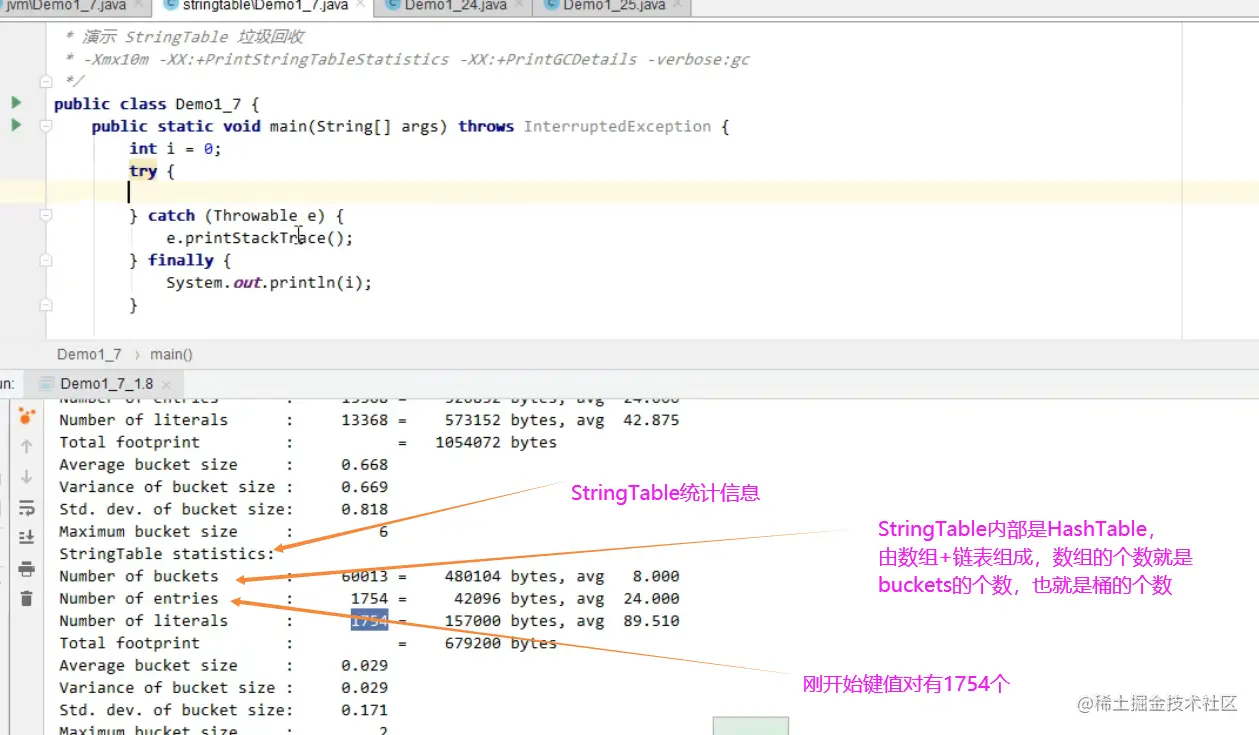Click the 'int i = 0;' line
Viewport: 1259px width, 735px height.
coord(175,148)
